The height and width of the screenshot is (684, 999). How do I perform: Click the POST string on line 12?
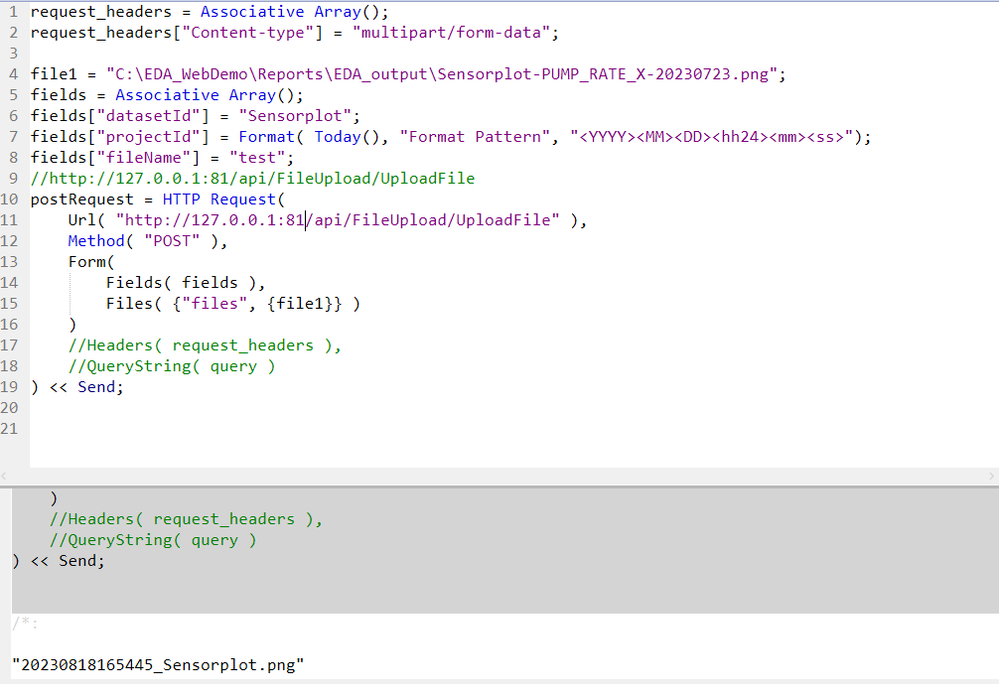171,240
